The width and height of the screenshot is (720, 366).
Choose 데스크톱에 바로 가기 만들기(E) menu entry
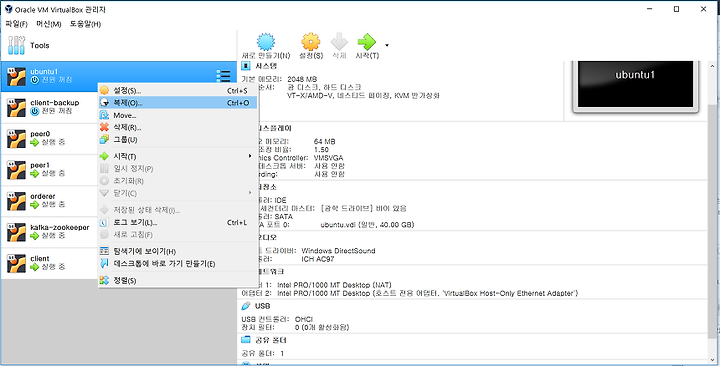177,264
